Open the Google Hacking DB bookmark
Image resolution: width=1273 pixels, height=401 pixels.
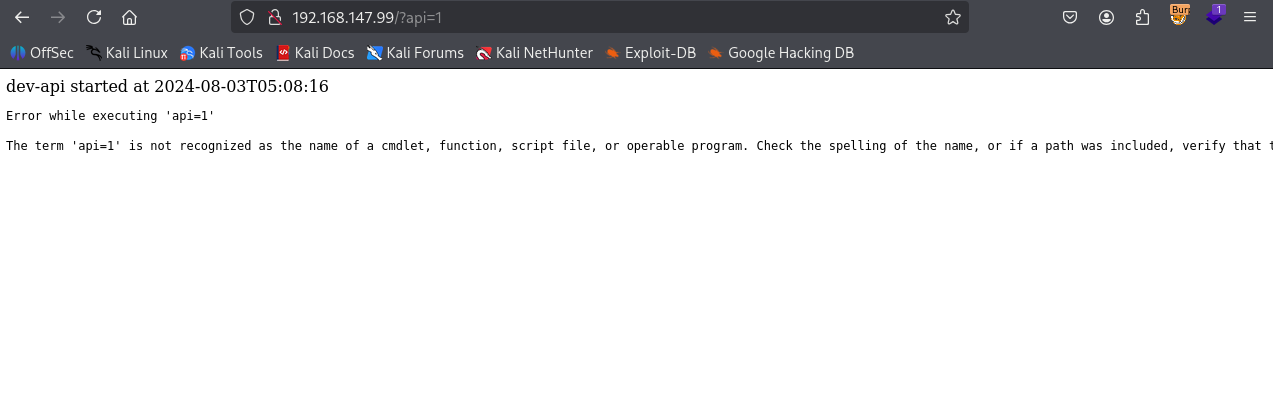[x=781, y=53]
